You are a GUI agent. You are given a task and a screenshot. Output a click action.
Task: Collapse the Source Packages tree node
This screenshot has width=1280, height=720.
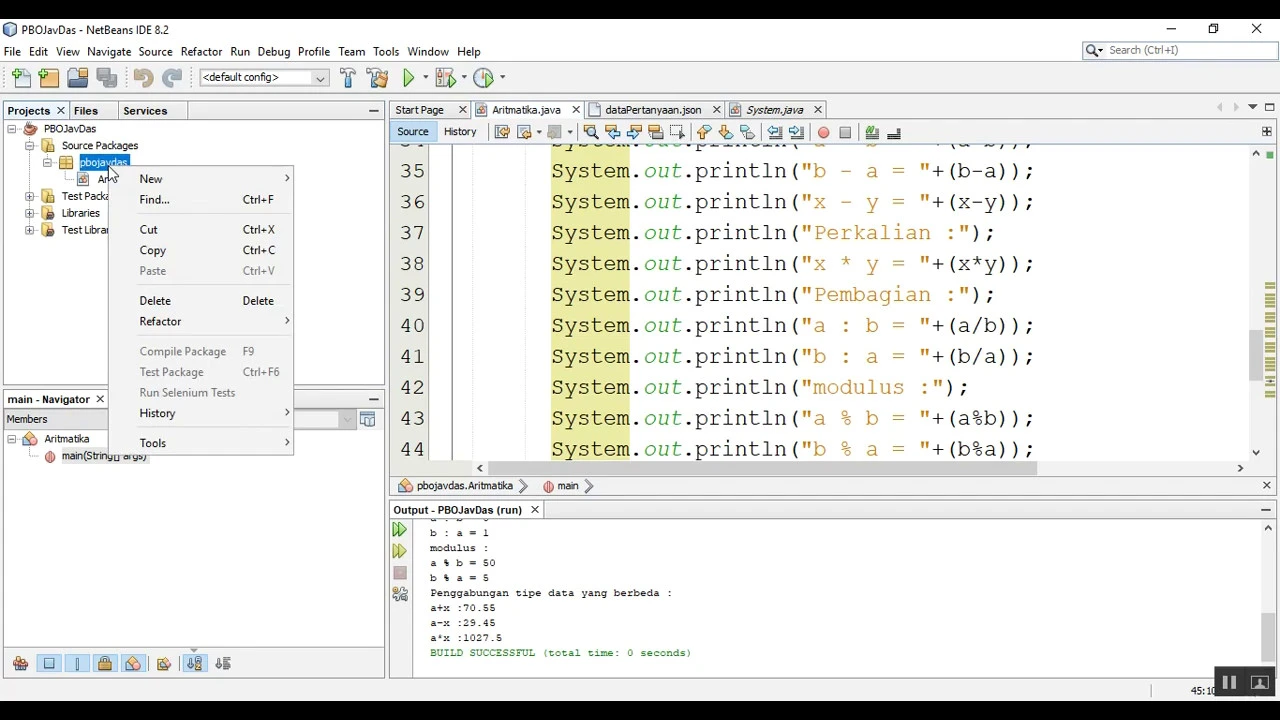coord(30,146)
